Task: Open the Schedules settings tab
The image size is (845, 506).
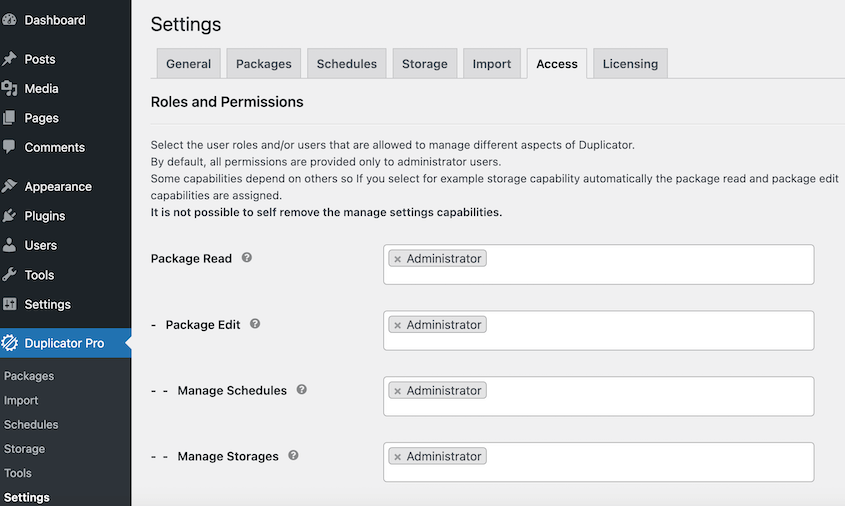Action: 347,64
